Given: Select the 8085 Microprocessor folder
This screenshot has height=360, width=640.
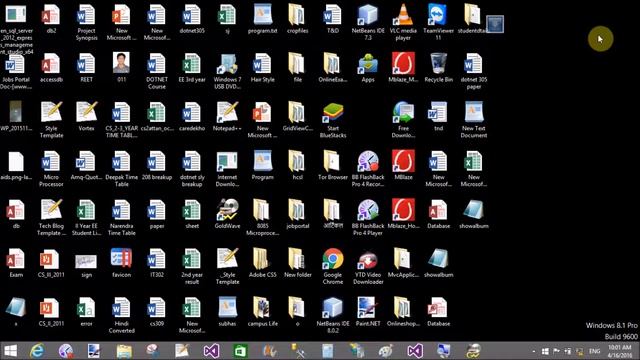Looking at the screenshot, I should click(x=262, y=218).
